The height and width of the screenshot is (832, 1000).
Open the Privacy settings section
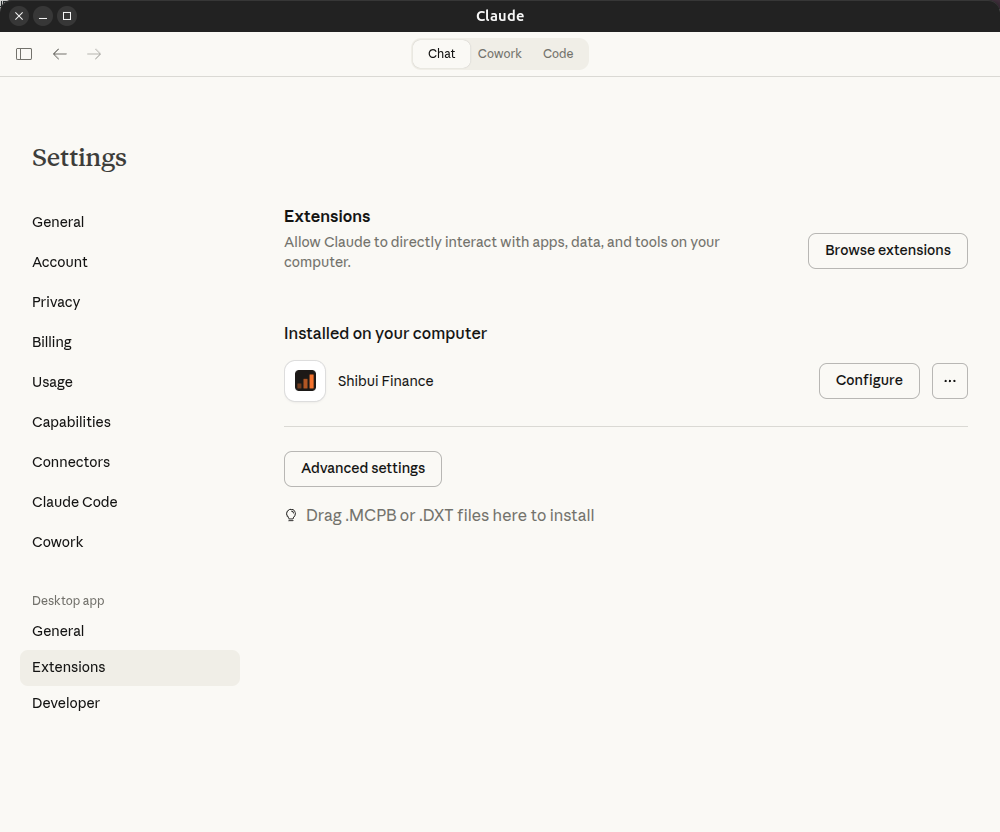coord(55,302)
